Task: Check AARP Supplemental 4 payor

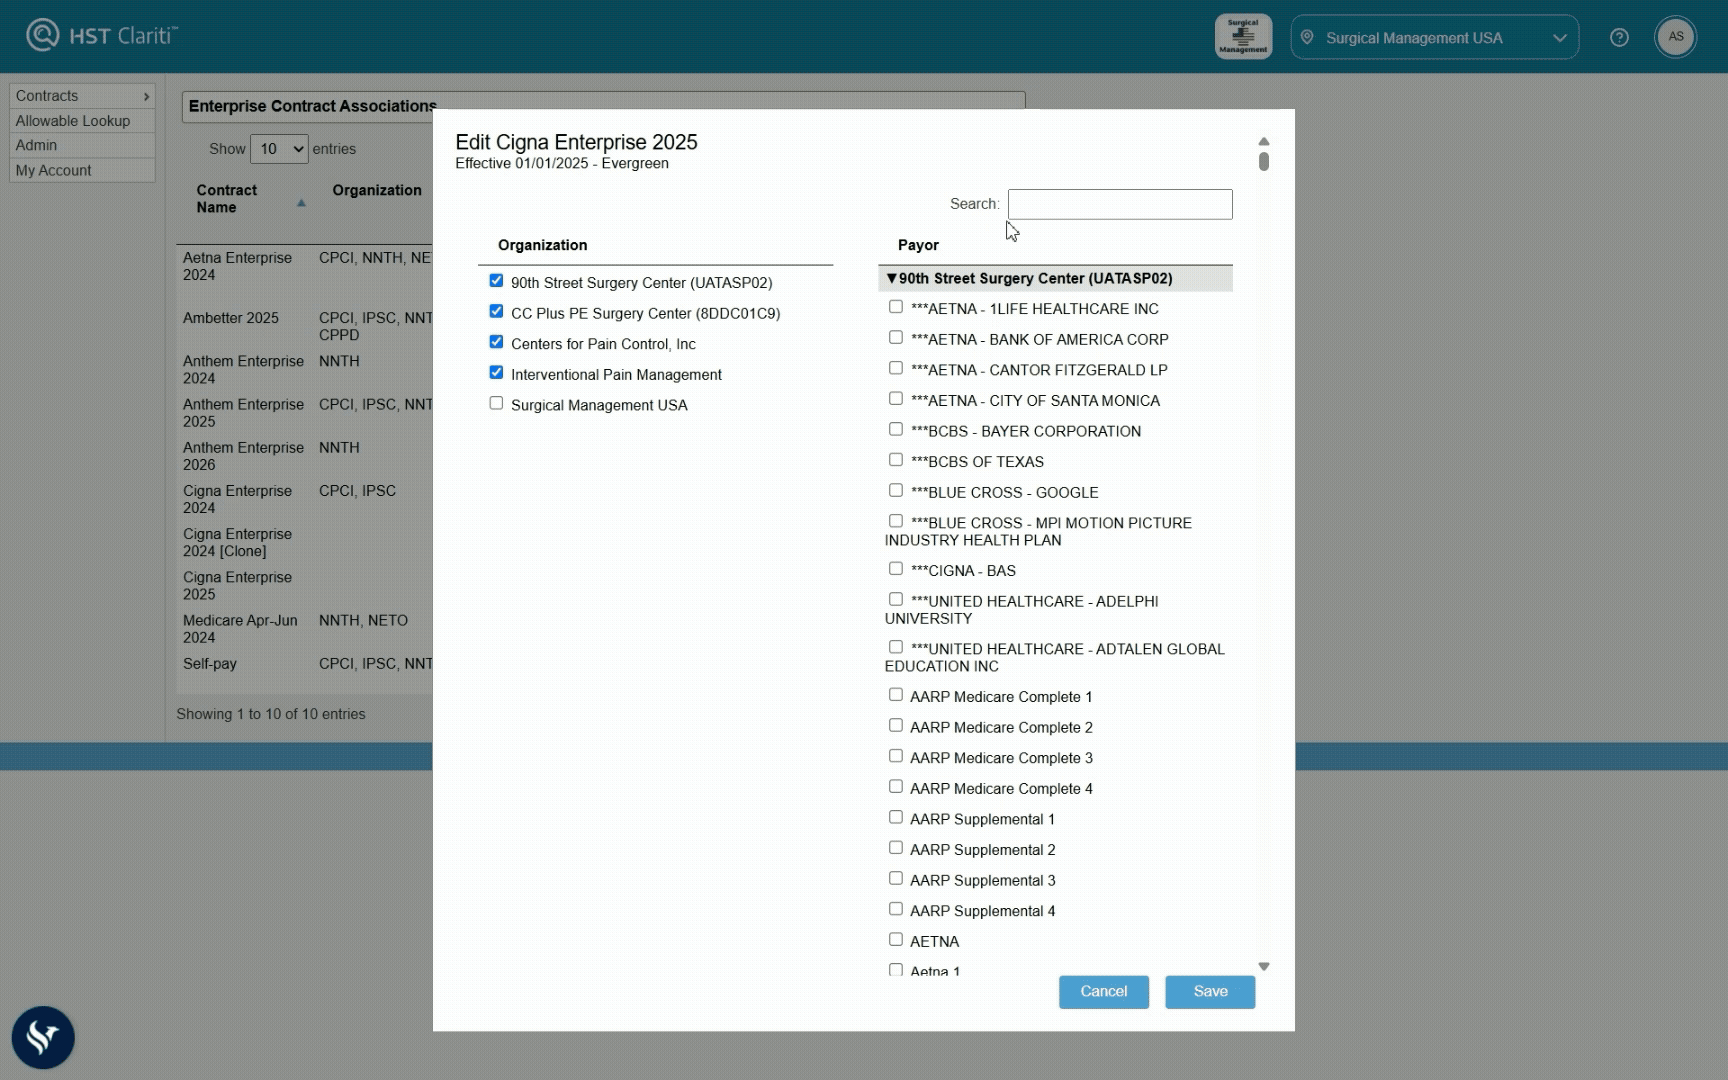Action: pos(896,909)
